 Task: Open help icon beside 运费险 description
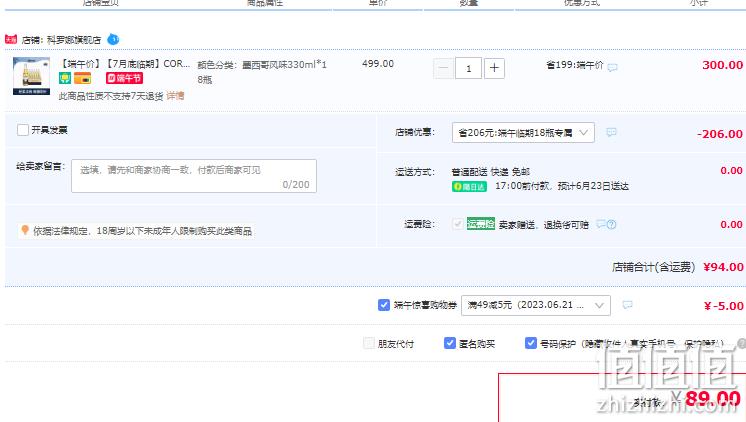pyautogui.click(x=612, y=224)
